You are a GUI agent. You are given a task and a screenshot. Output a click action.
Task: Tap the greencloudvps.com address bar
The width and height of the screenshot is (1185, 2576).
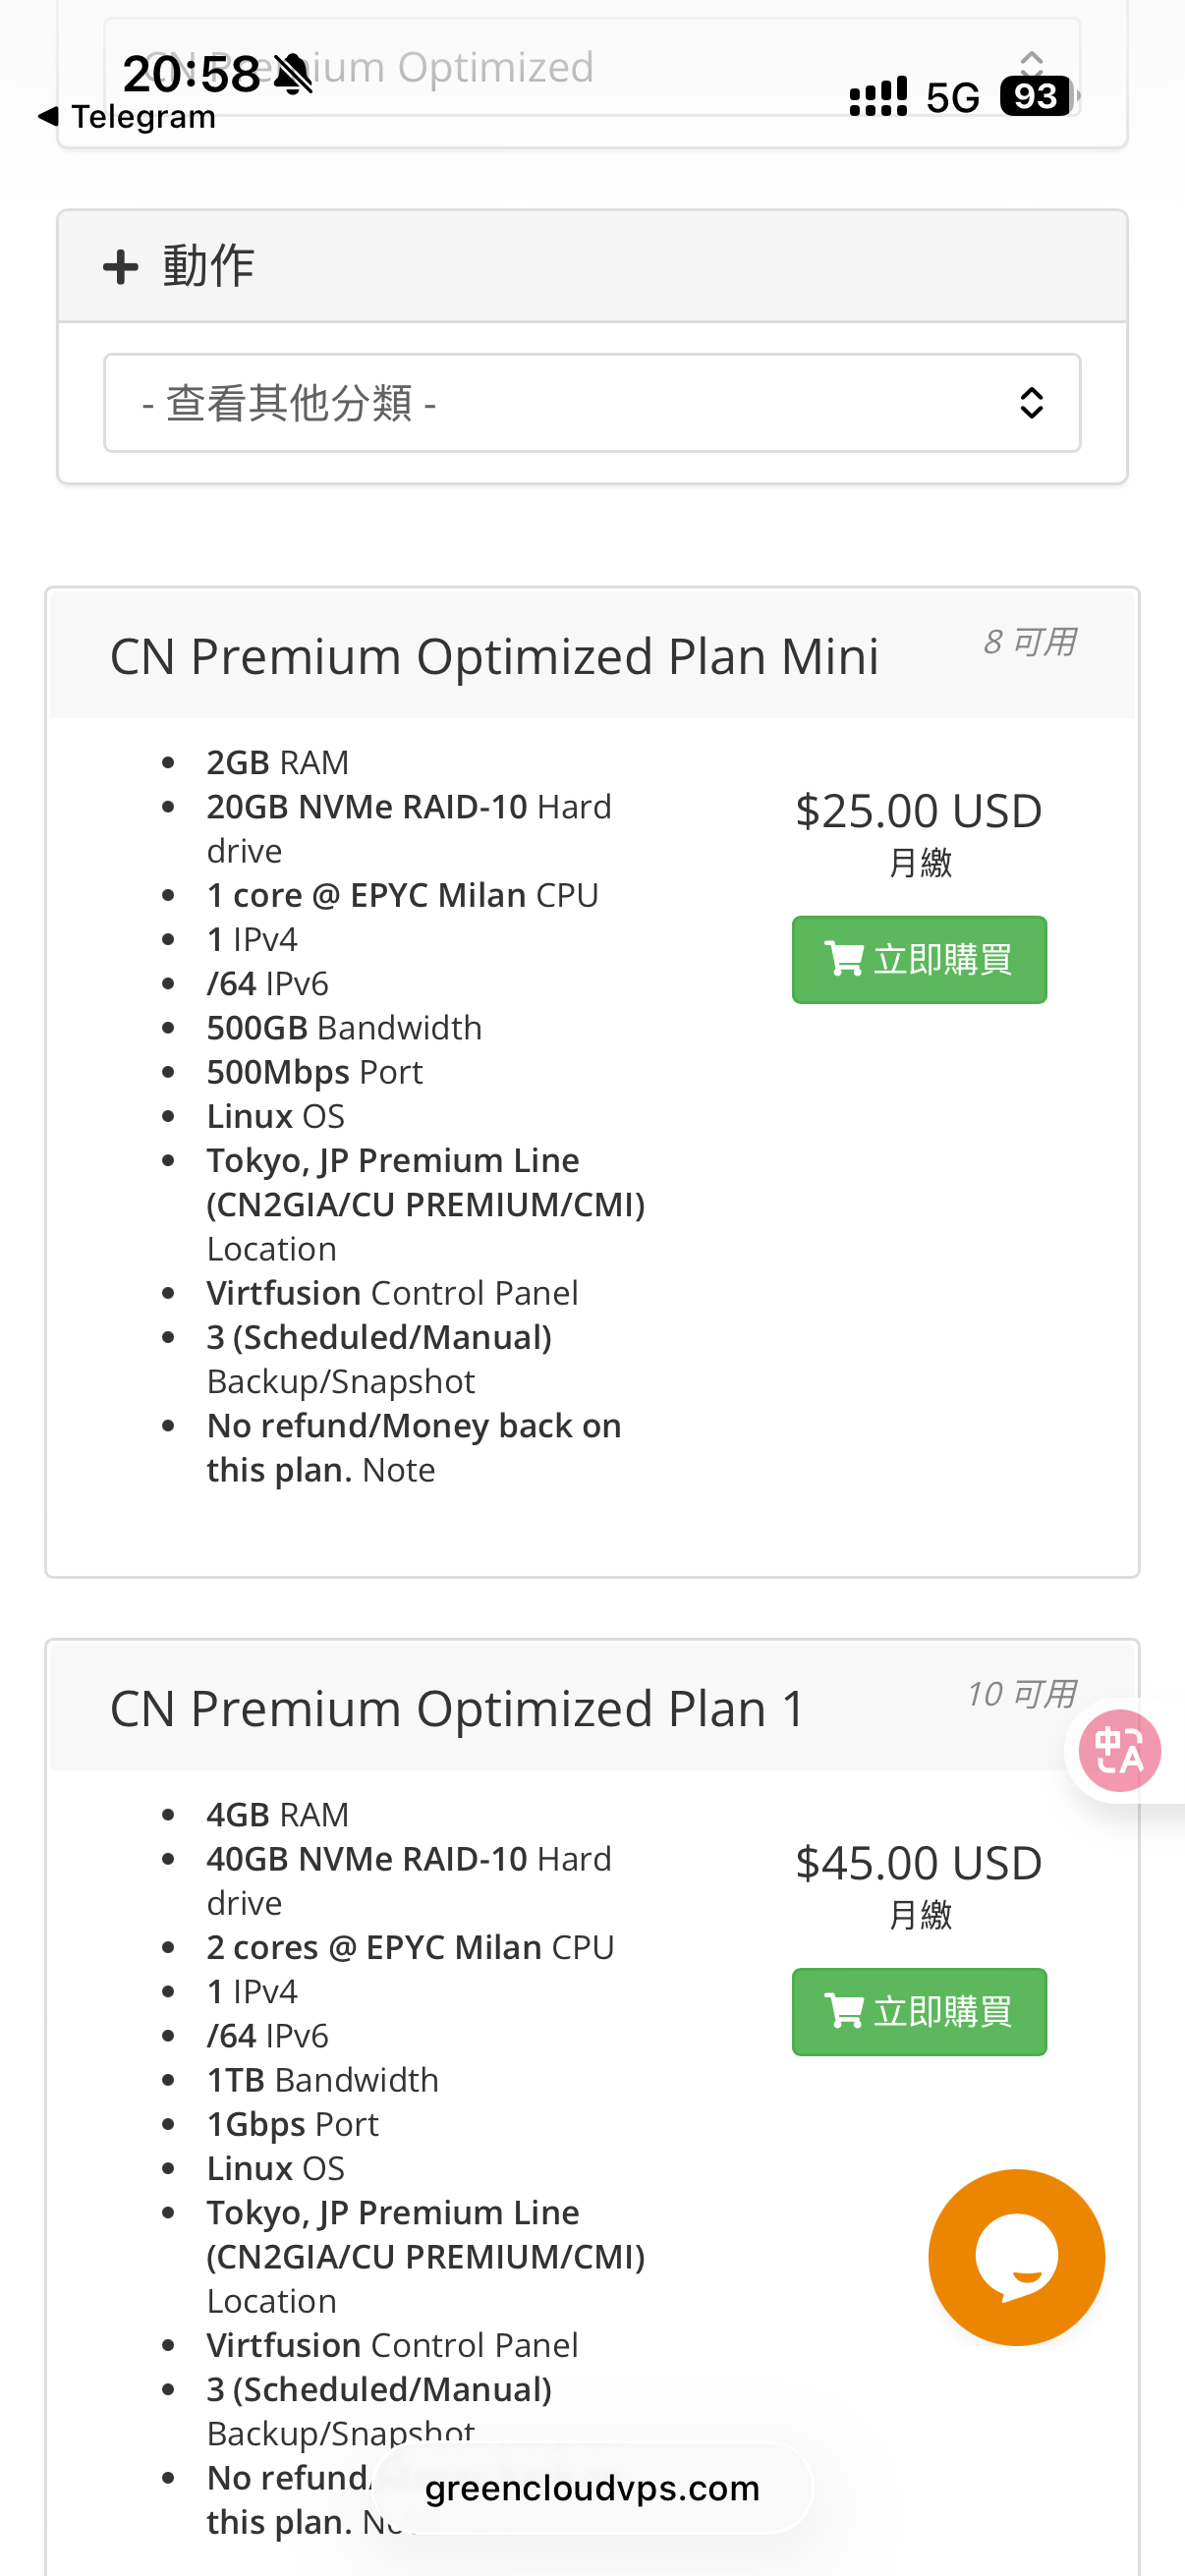click(x=592, y=2488)
